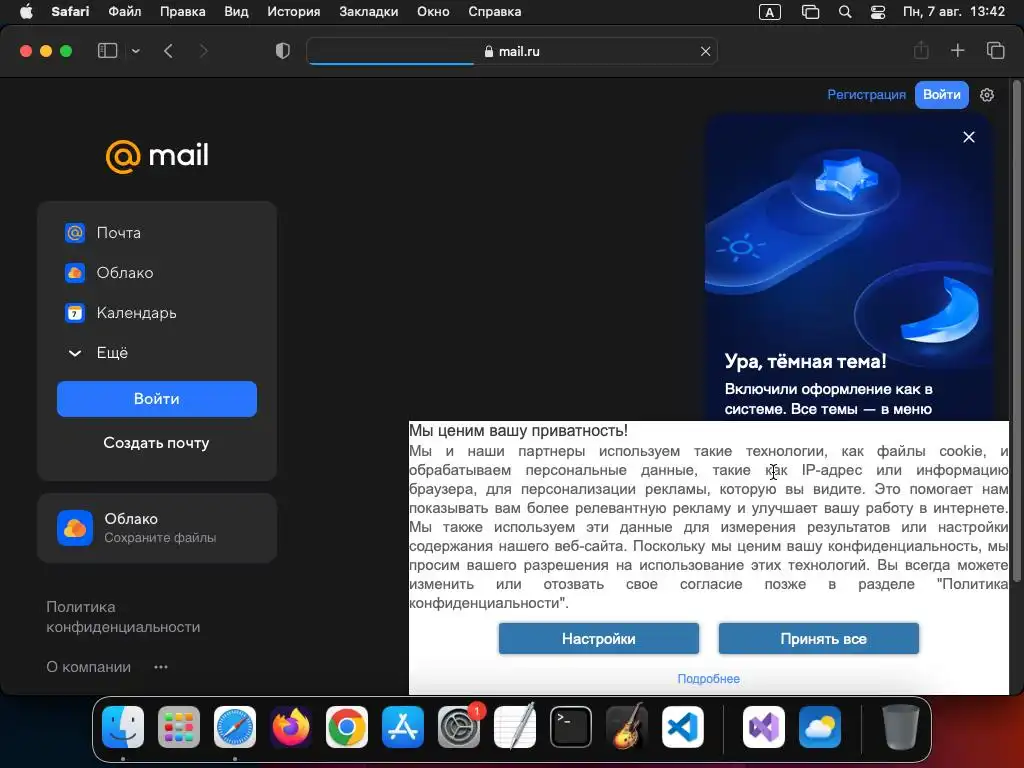Viewport: 1024px width, 768px height.
Task: Open settings gear on mail.ru page
Action: 987,95
